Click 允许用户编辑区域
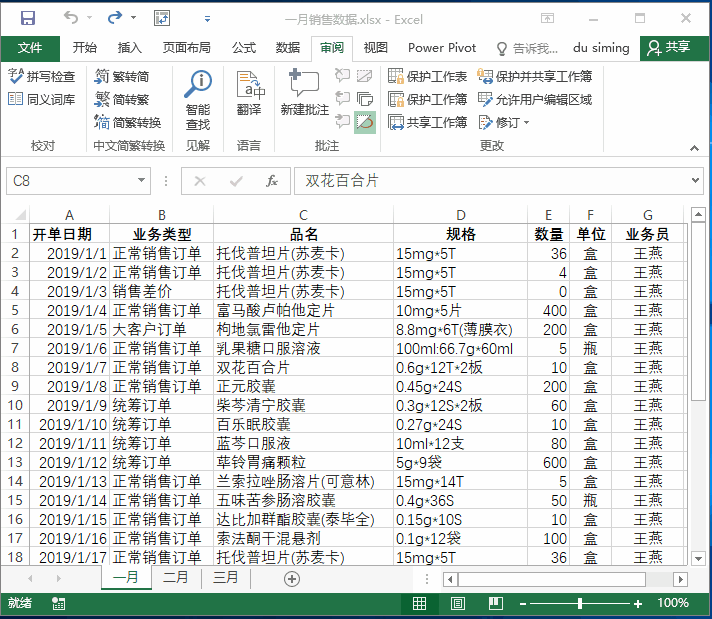The image size is (712, 619). click(535, 99)
